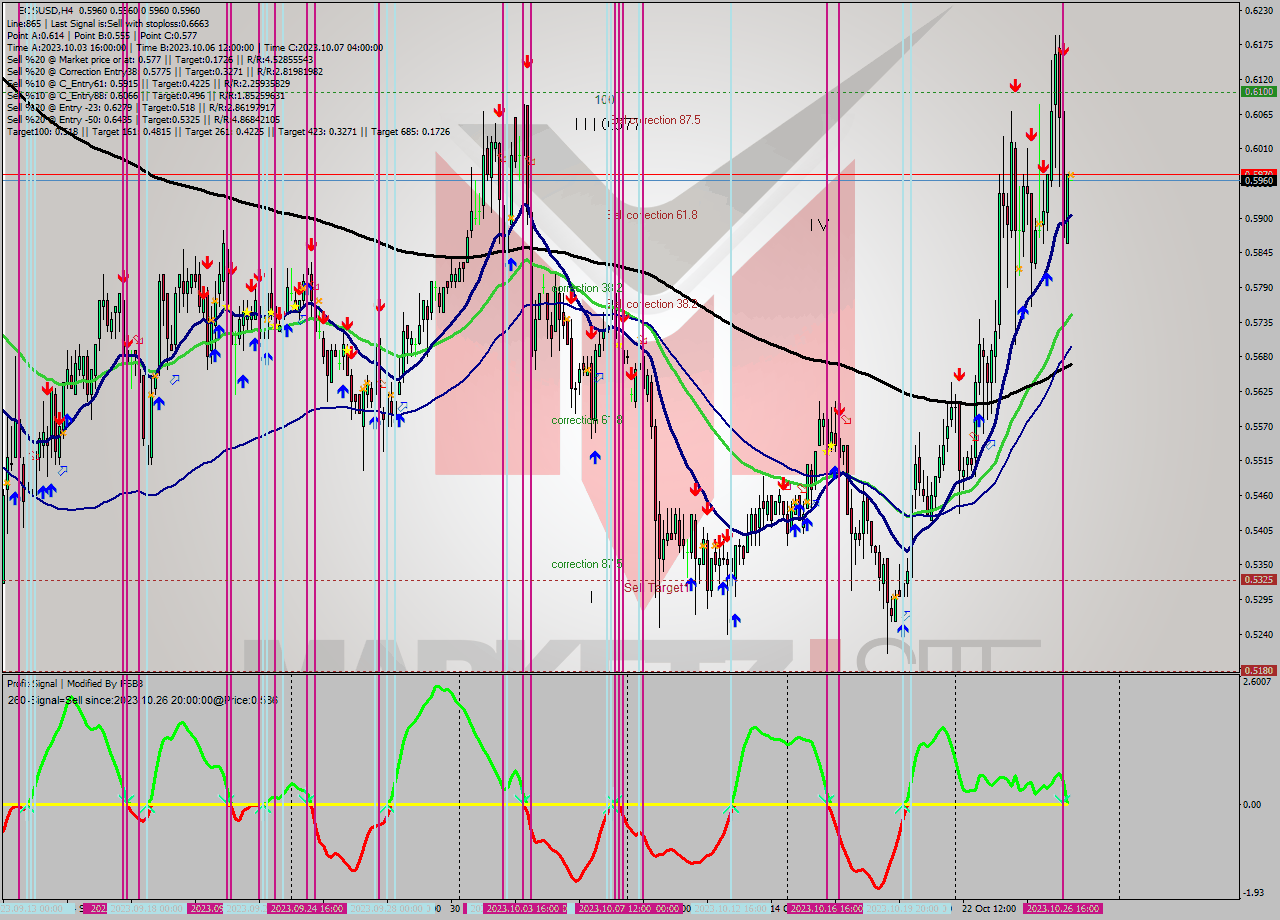Click the red sell arrow above the October 26 peak

(x=1062, y=48)
